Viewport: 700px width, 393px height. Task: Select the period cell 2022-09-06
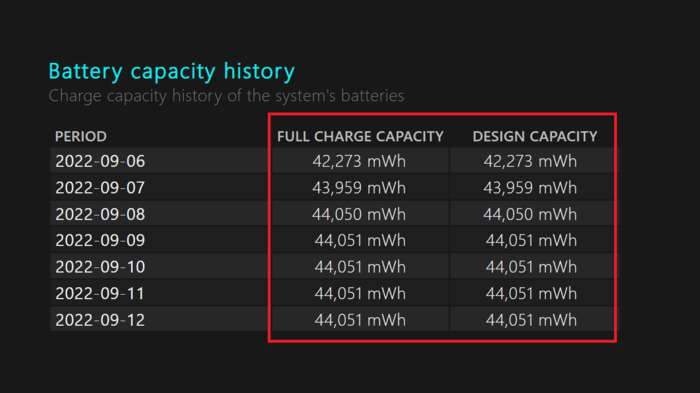pos(100,161)
